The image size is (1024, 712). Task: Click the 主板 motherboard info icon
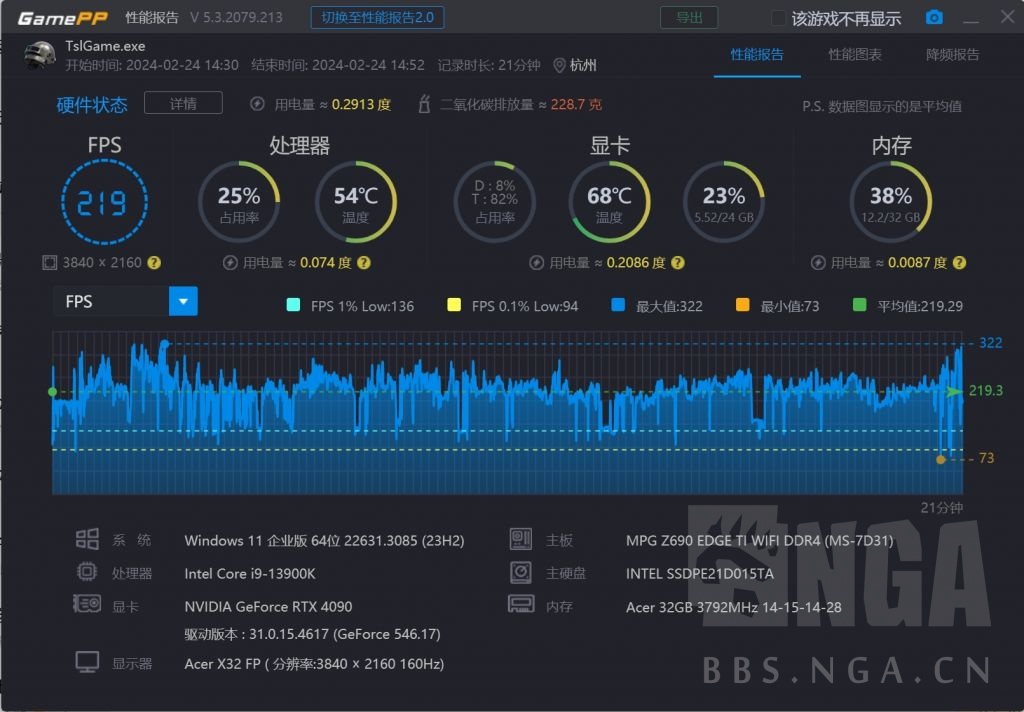tap(519, 538)
